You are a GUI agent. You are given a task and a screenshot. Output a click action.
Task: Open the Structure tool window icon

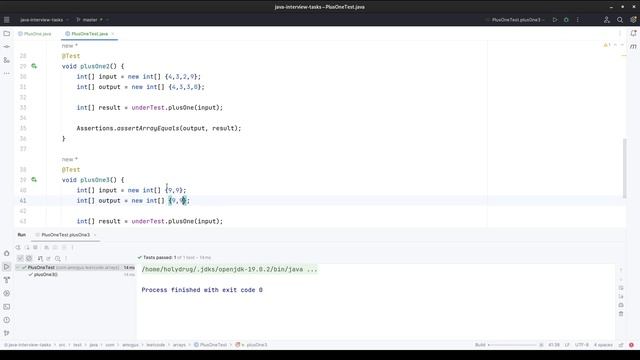click(x=7, y=60)
